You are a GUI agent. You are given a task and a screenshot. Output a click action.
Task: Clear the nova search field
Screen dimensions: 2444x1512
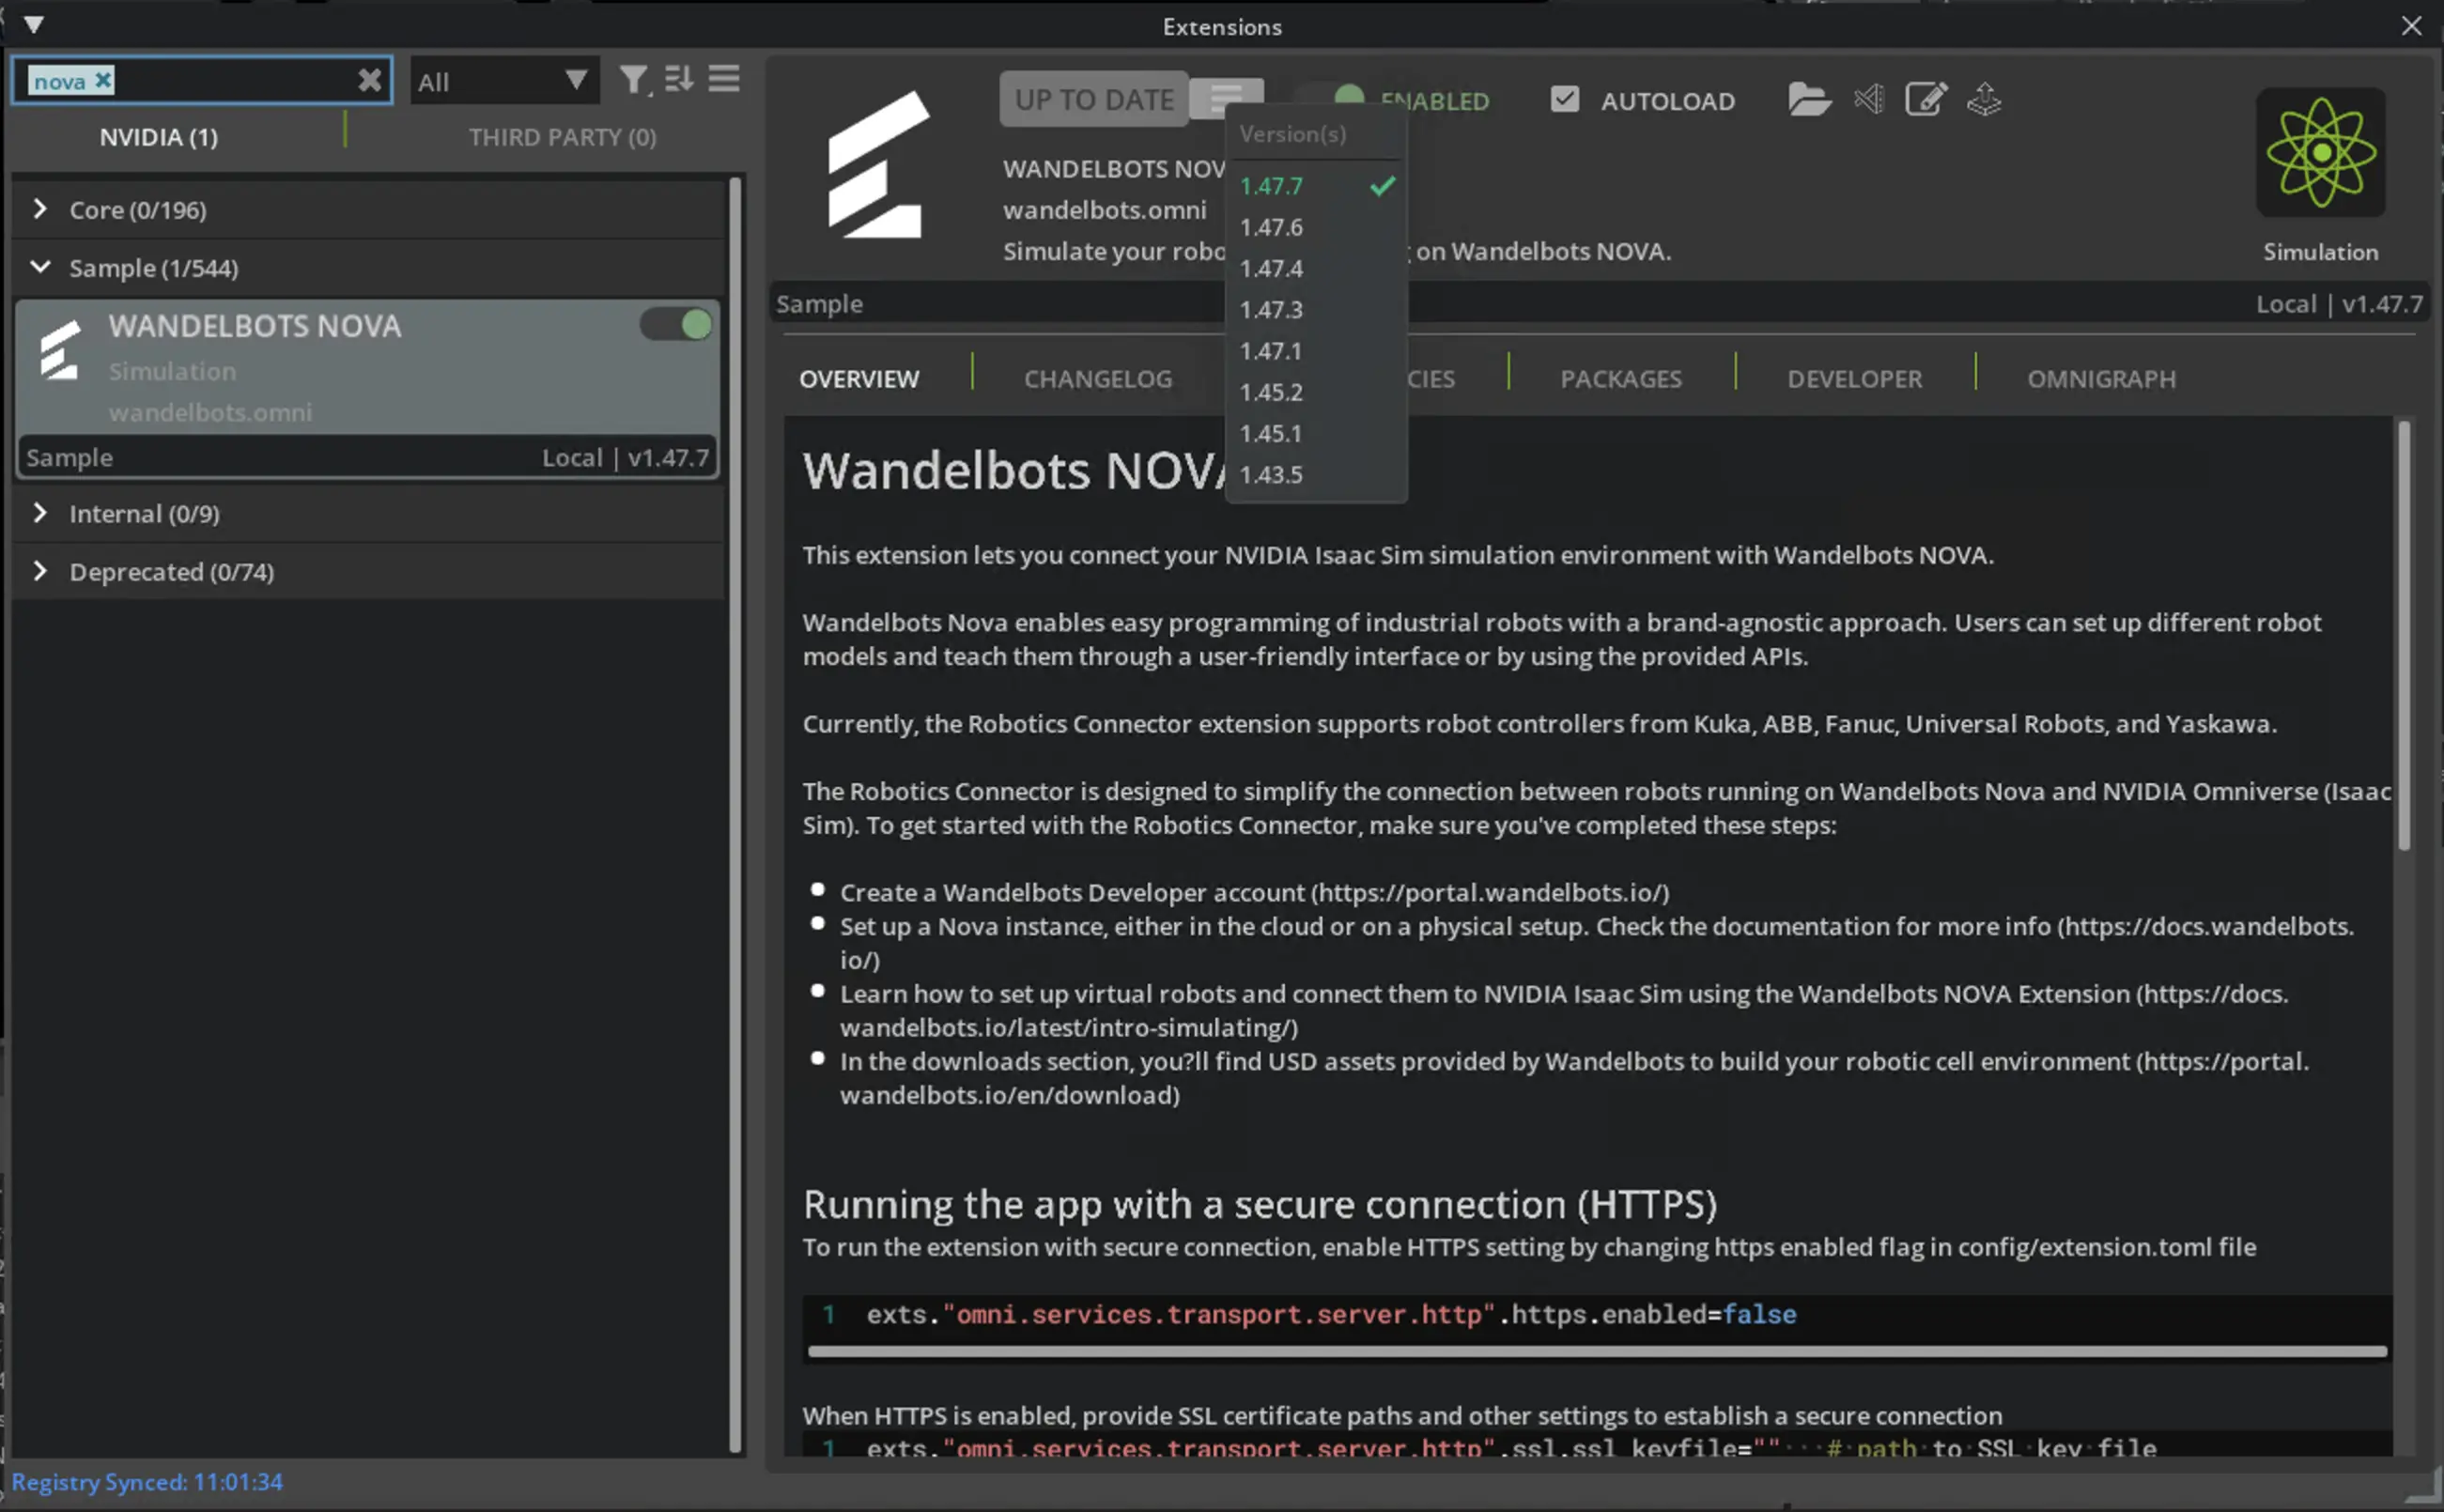tap(371, 80)
